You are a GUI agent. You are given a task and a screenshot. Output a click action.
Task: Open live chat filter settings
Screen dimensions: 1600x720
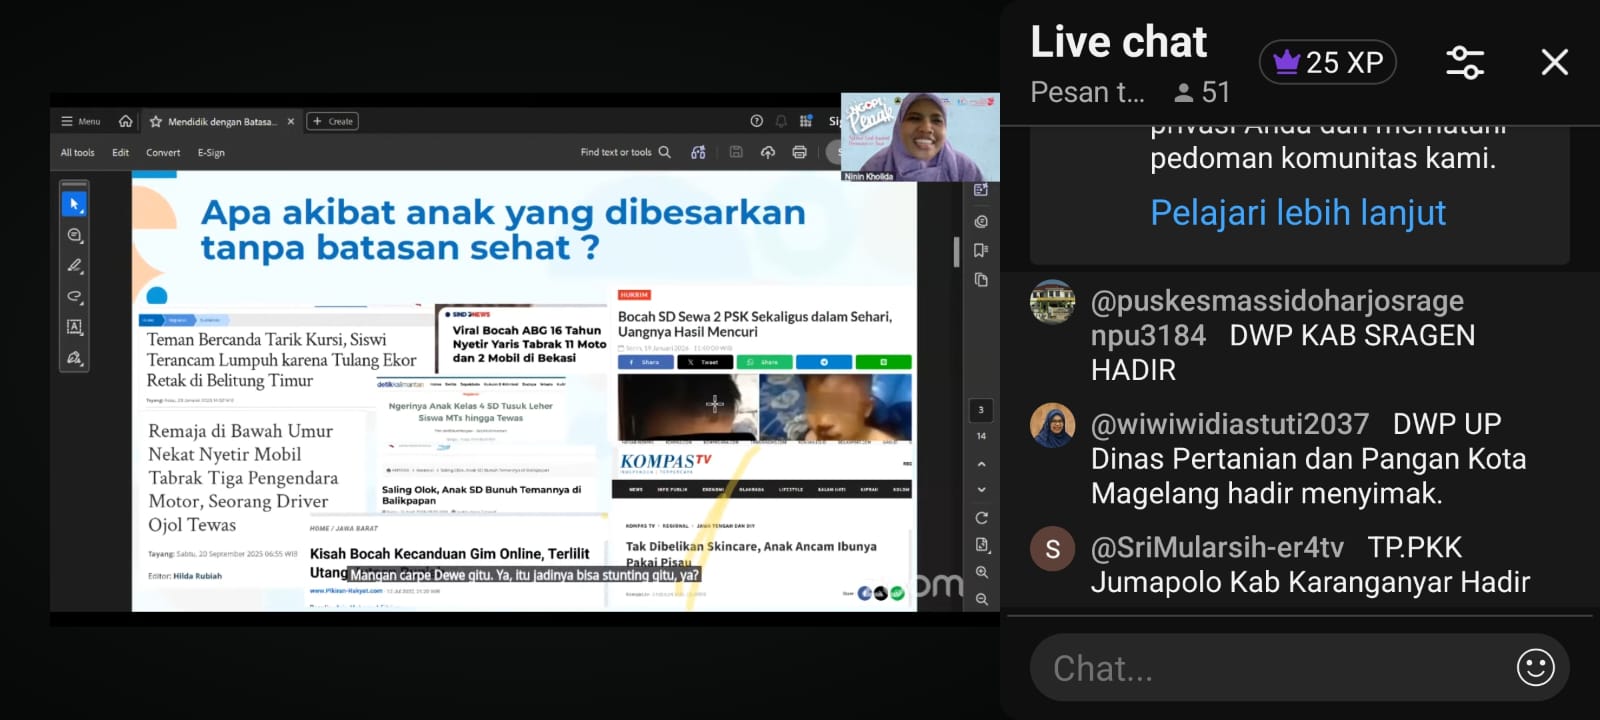(1465, 62)
